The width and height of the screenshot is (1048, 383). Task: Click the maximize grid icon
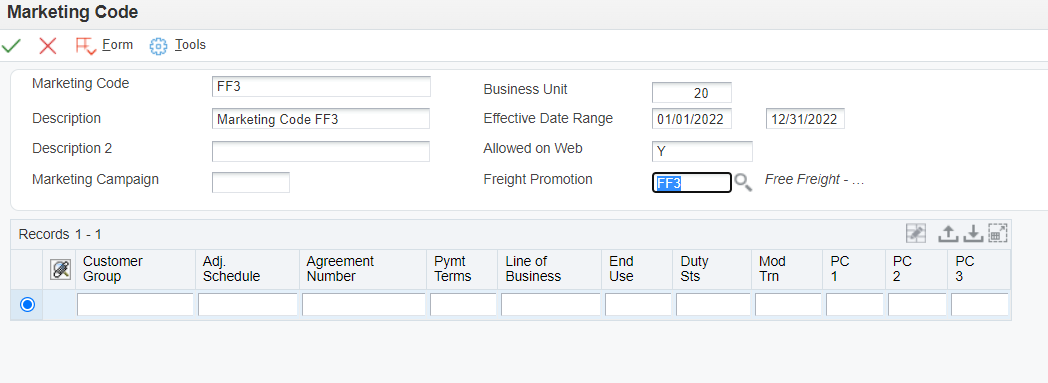997,233
